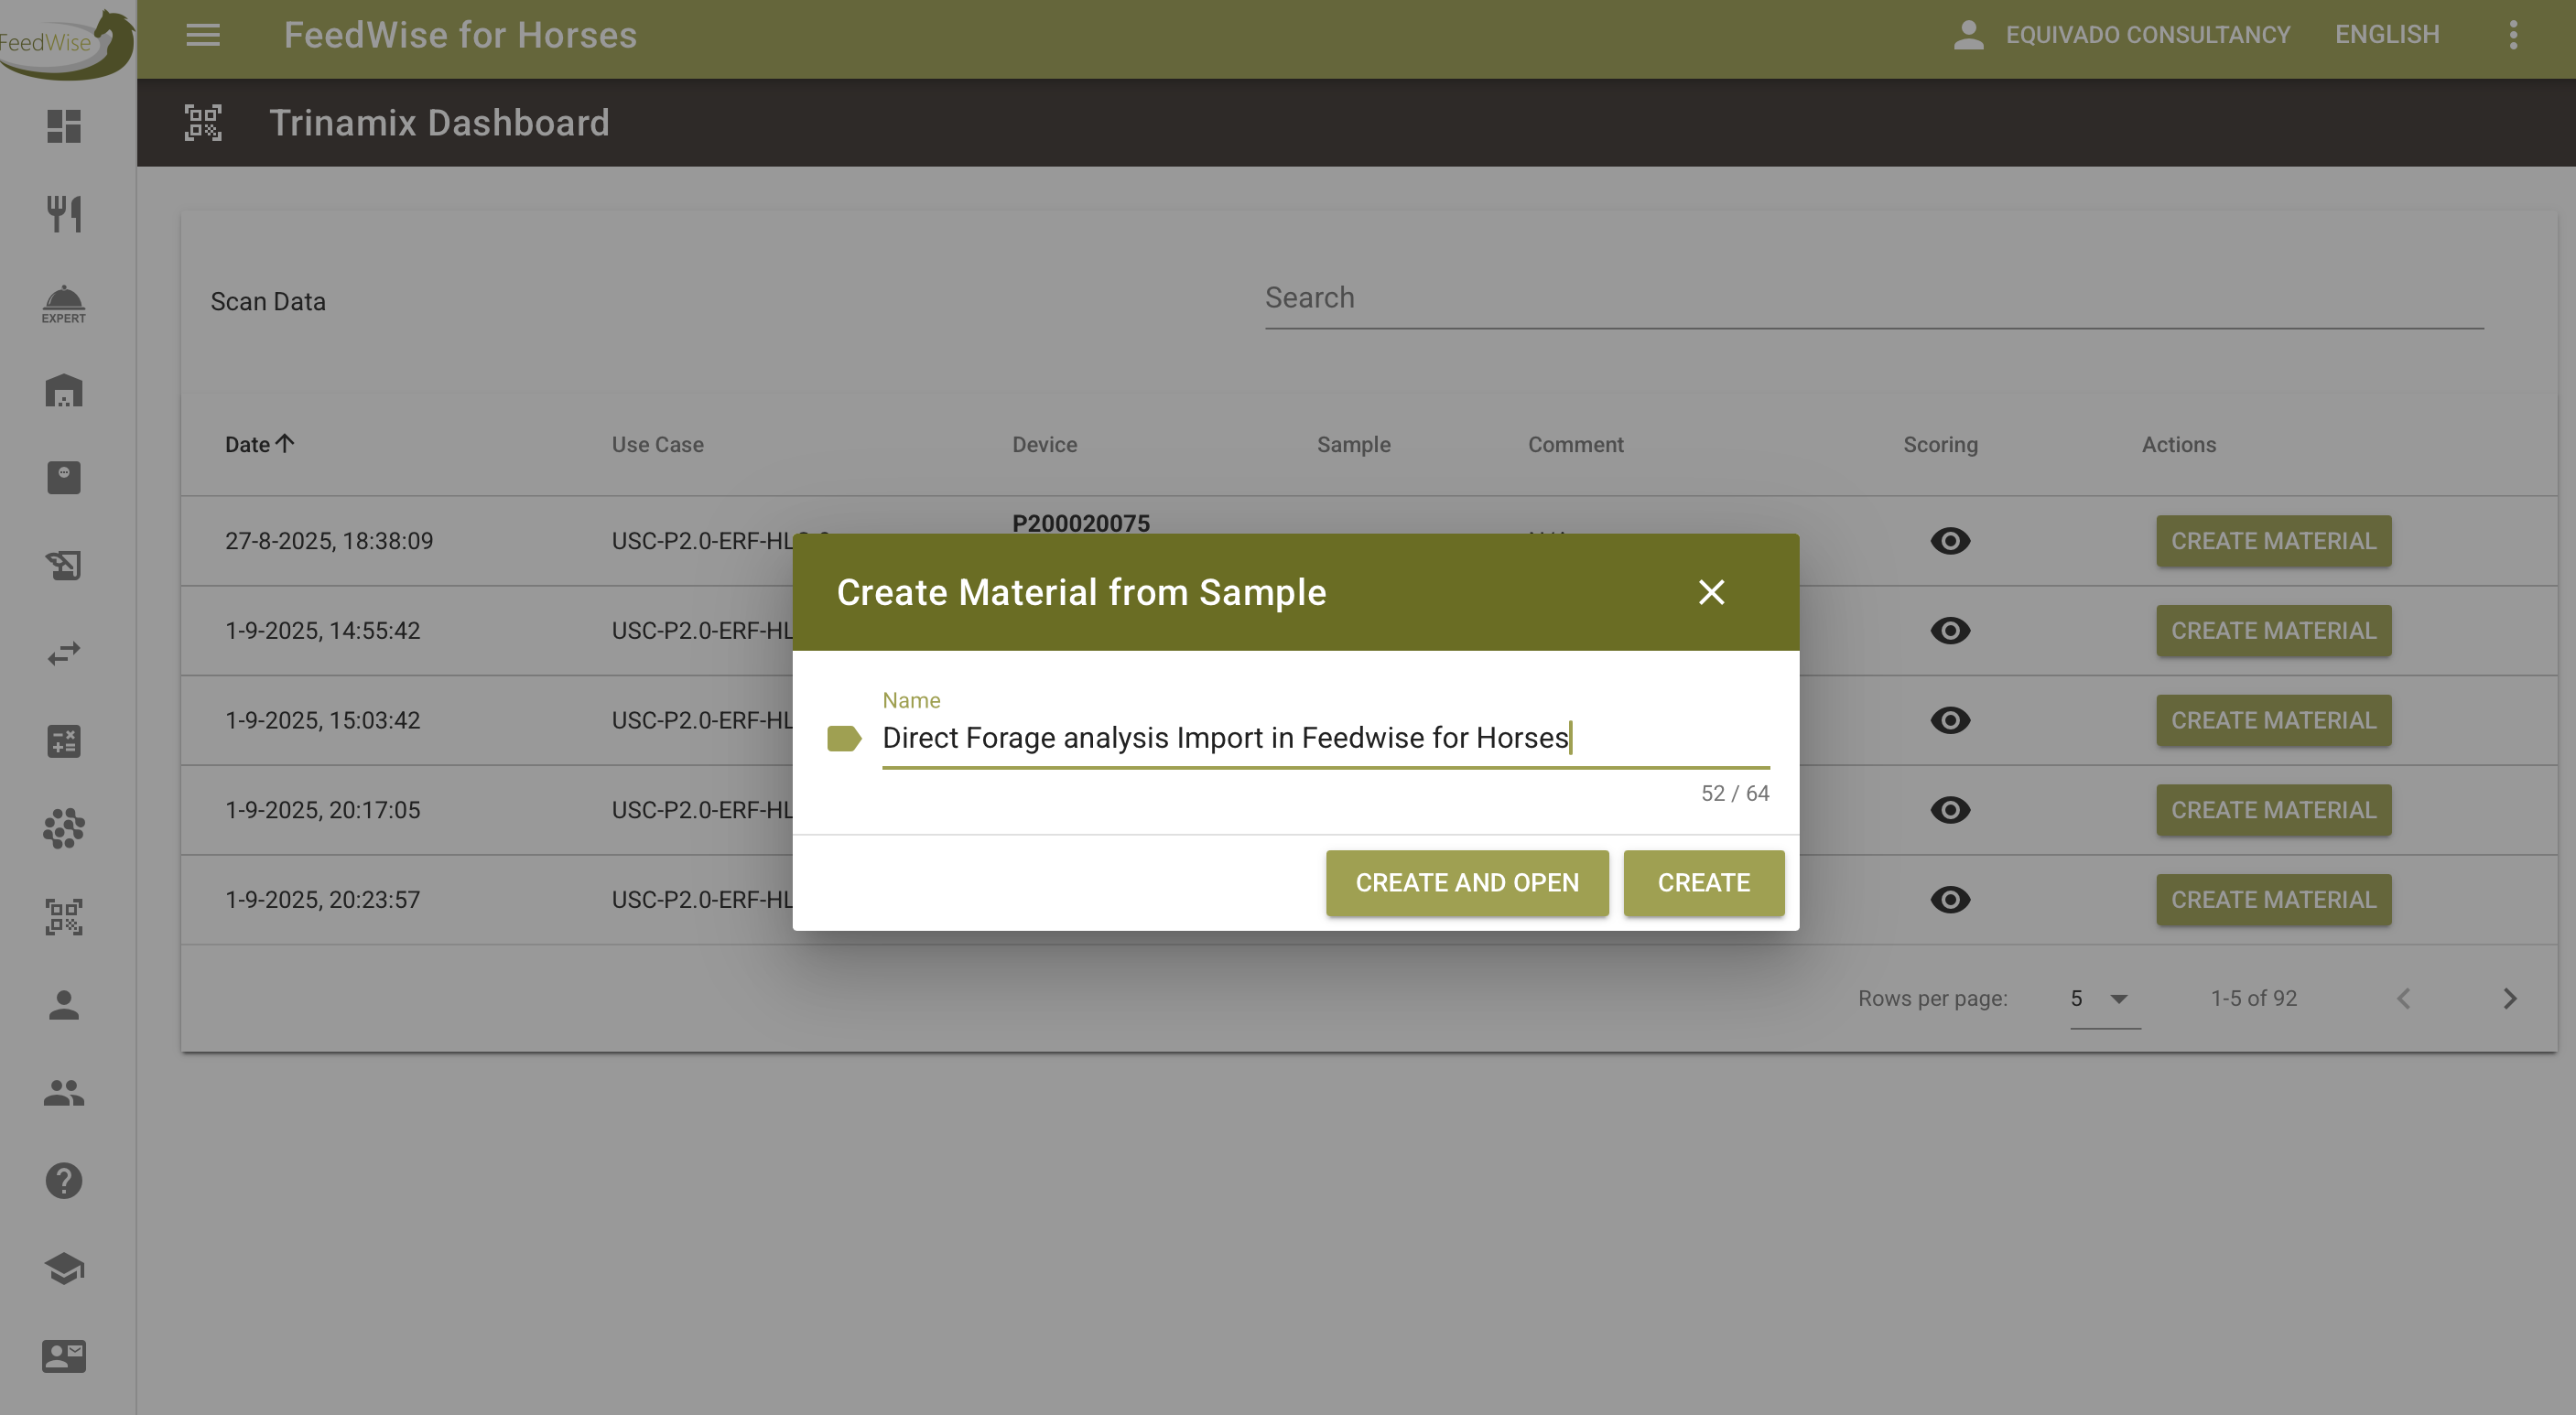Screen dimensions: 2576x1415
Task: Open the stable building sidebar icon
Action: [64, 391]
